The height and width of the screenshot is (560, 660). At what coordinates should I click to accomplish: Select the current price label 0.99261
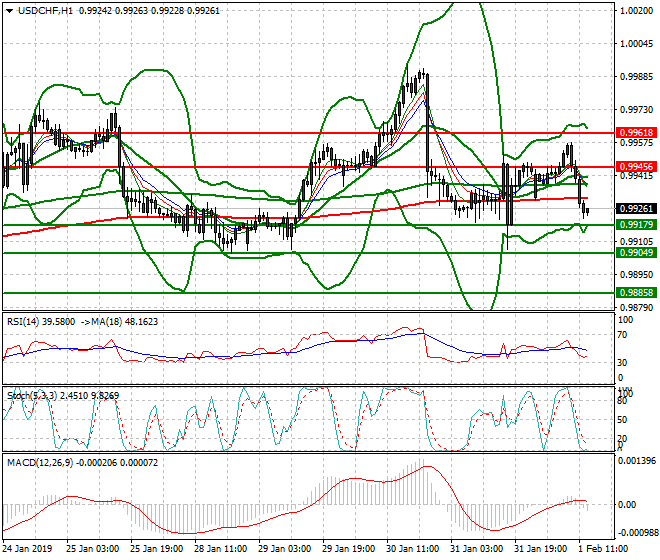click(636, 208)
